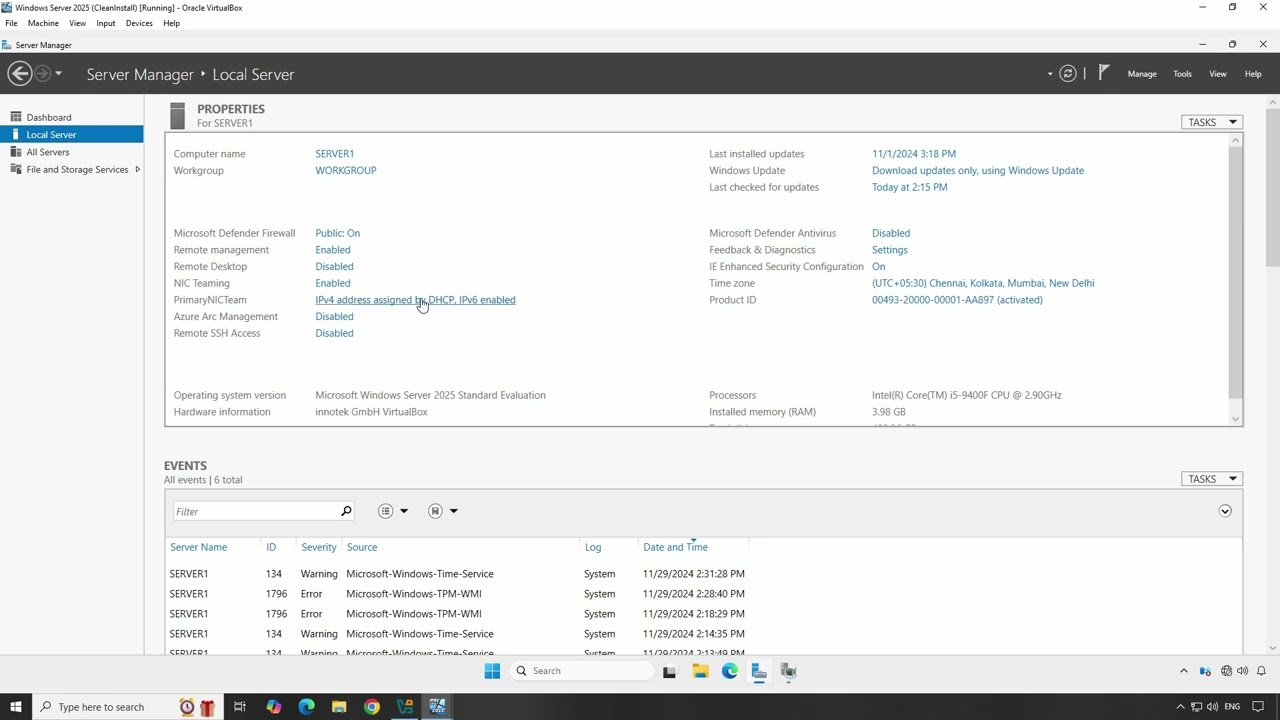Click the filter search magnifier icon
The image size is (1280, 720).
coord(346,511)
